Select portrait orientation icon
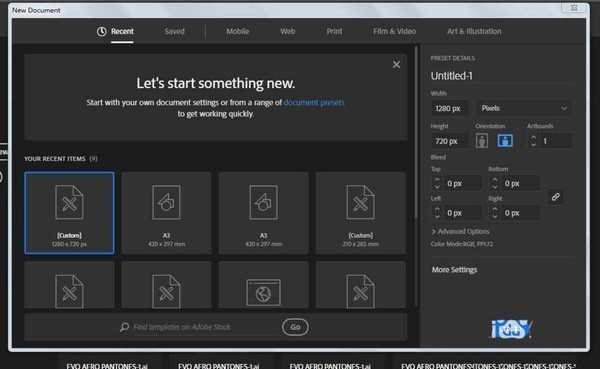 pos(482,140)
